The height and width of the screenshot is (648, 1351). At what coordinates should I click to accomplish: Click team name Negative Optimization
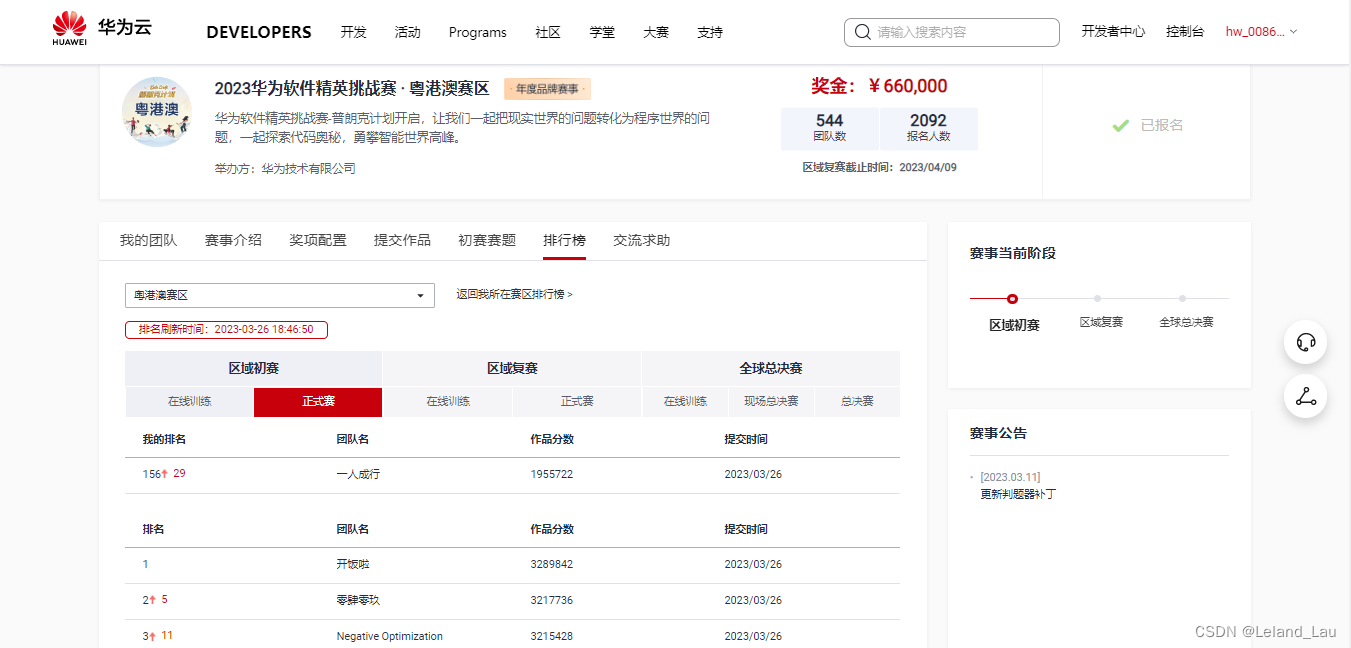389,636
